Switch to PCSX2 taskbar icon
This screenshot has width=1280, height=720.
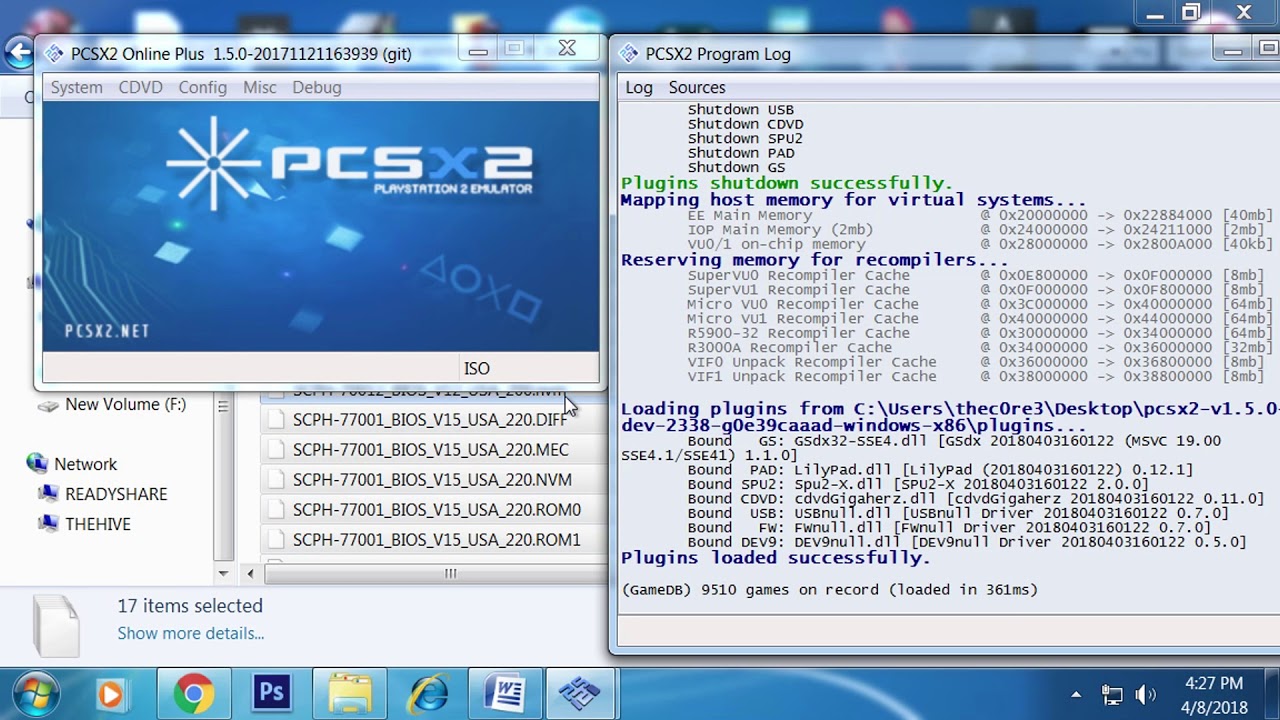pos(583,694)
